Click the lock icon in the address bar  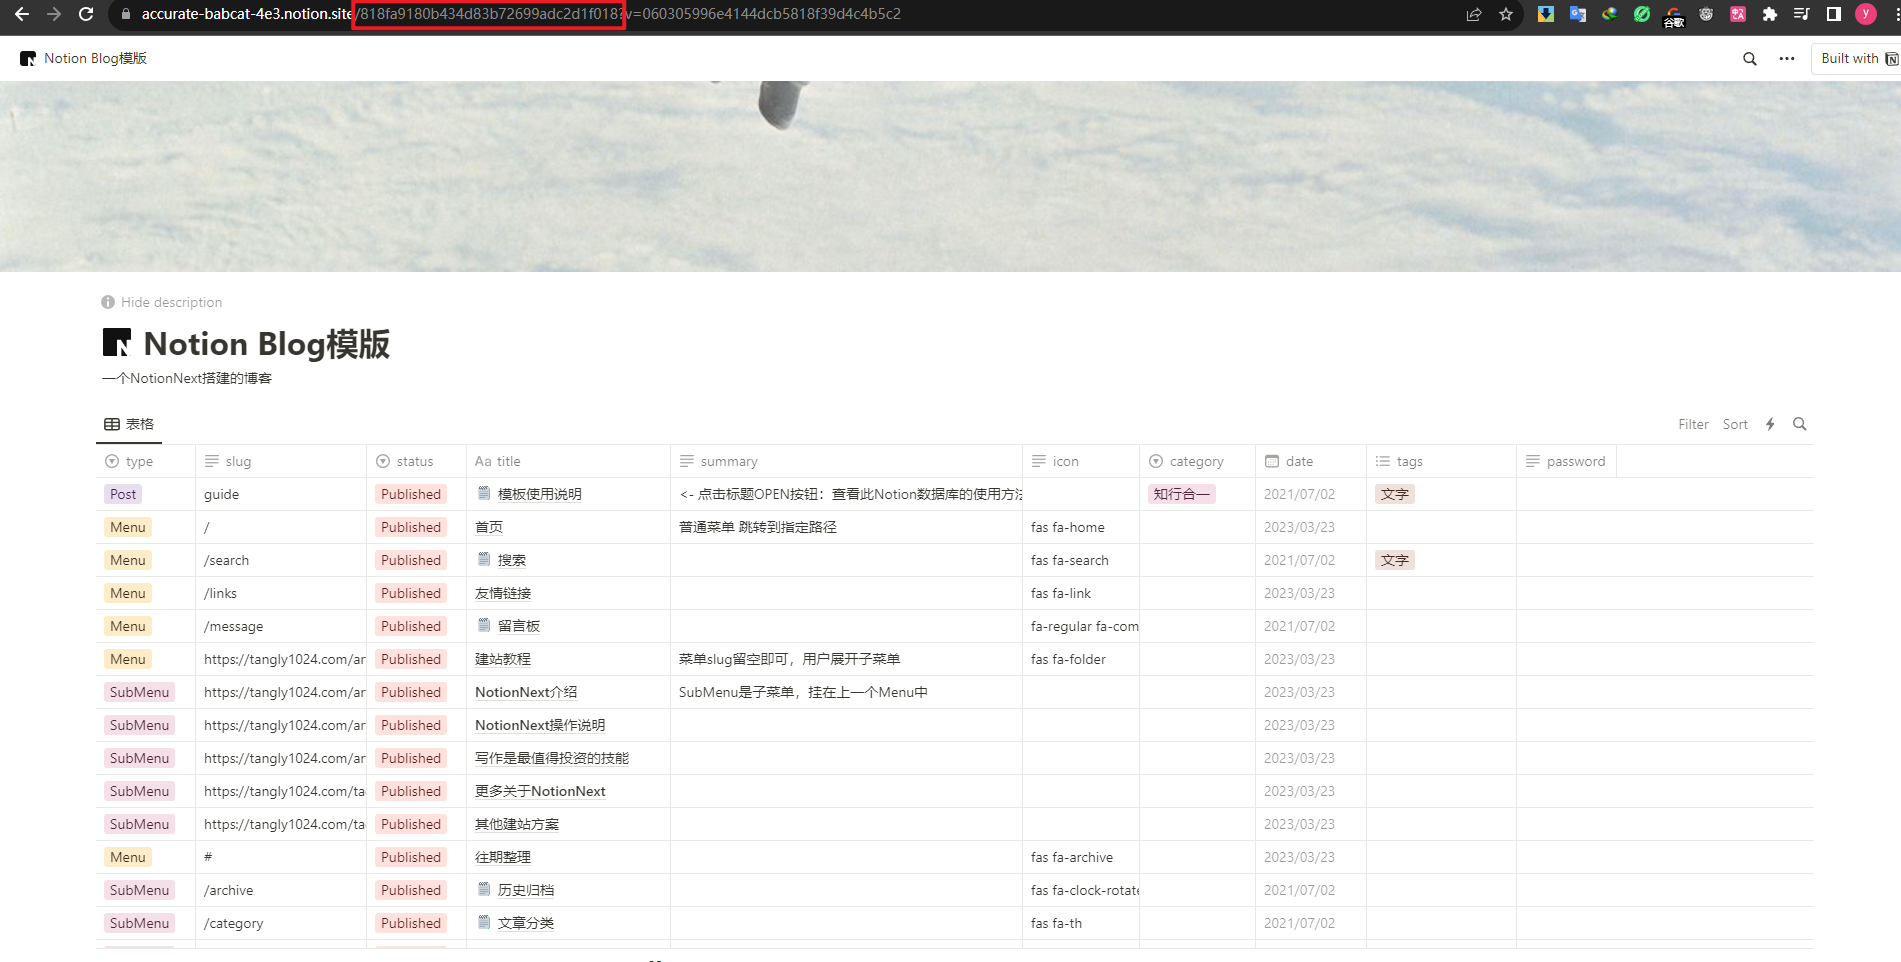click(x=126, y=14)
